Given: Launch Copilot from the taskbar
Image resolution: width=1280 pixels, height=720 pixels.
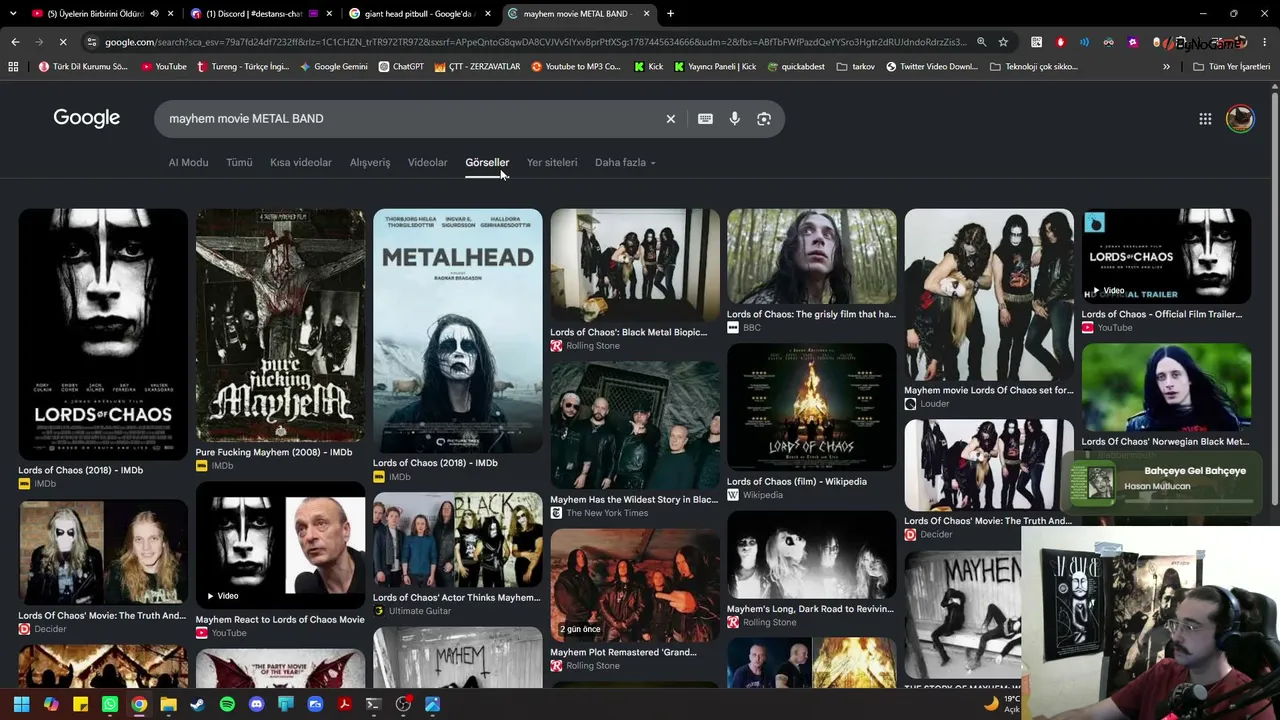Looking at the screenshot, I should pos(51,704).
